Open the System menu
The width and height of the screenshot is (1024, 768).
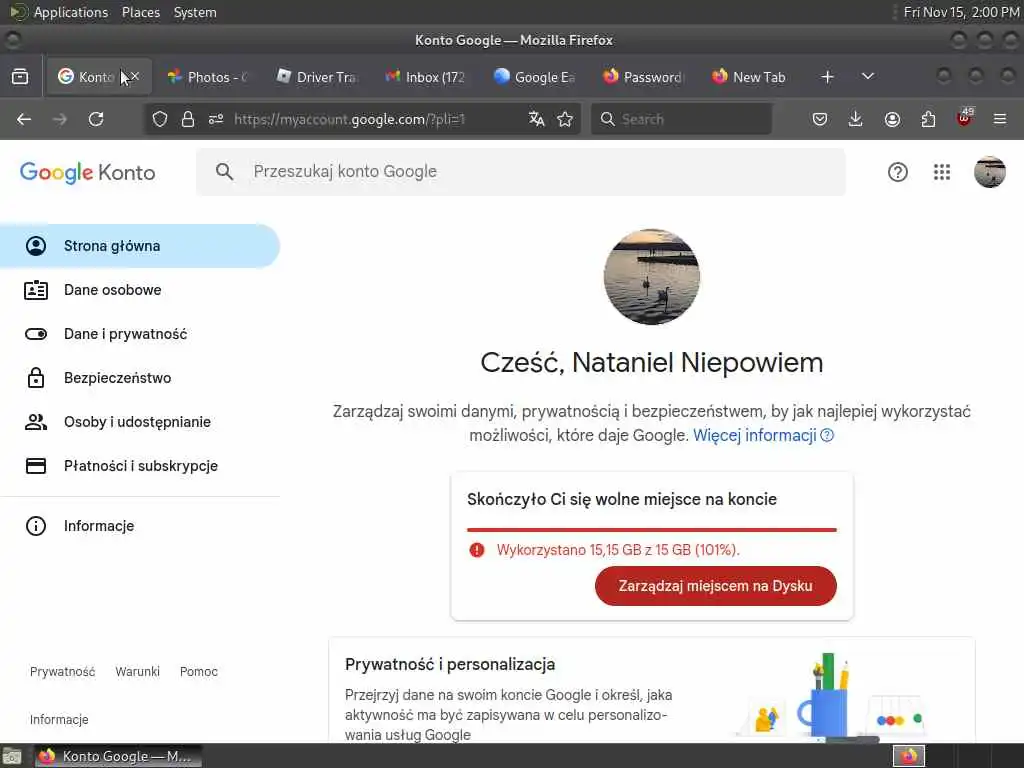point(195,12)
